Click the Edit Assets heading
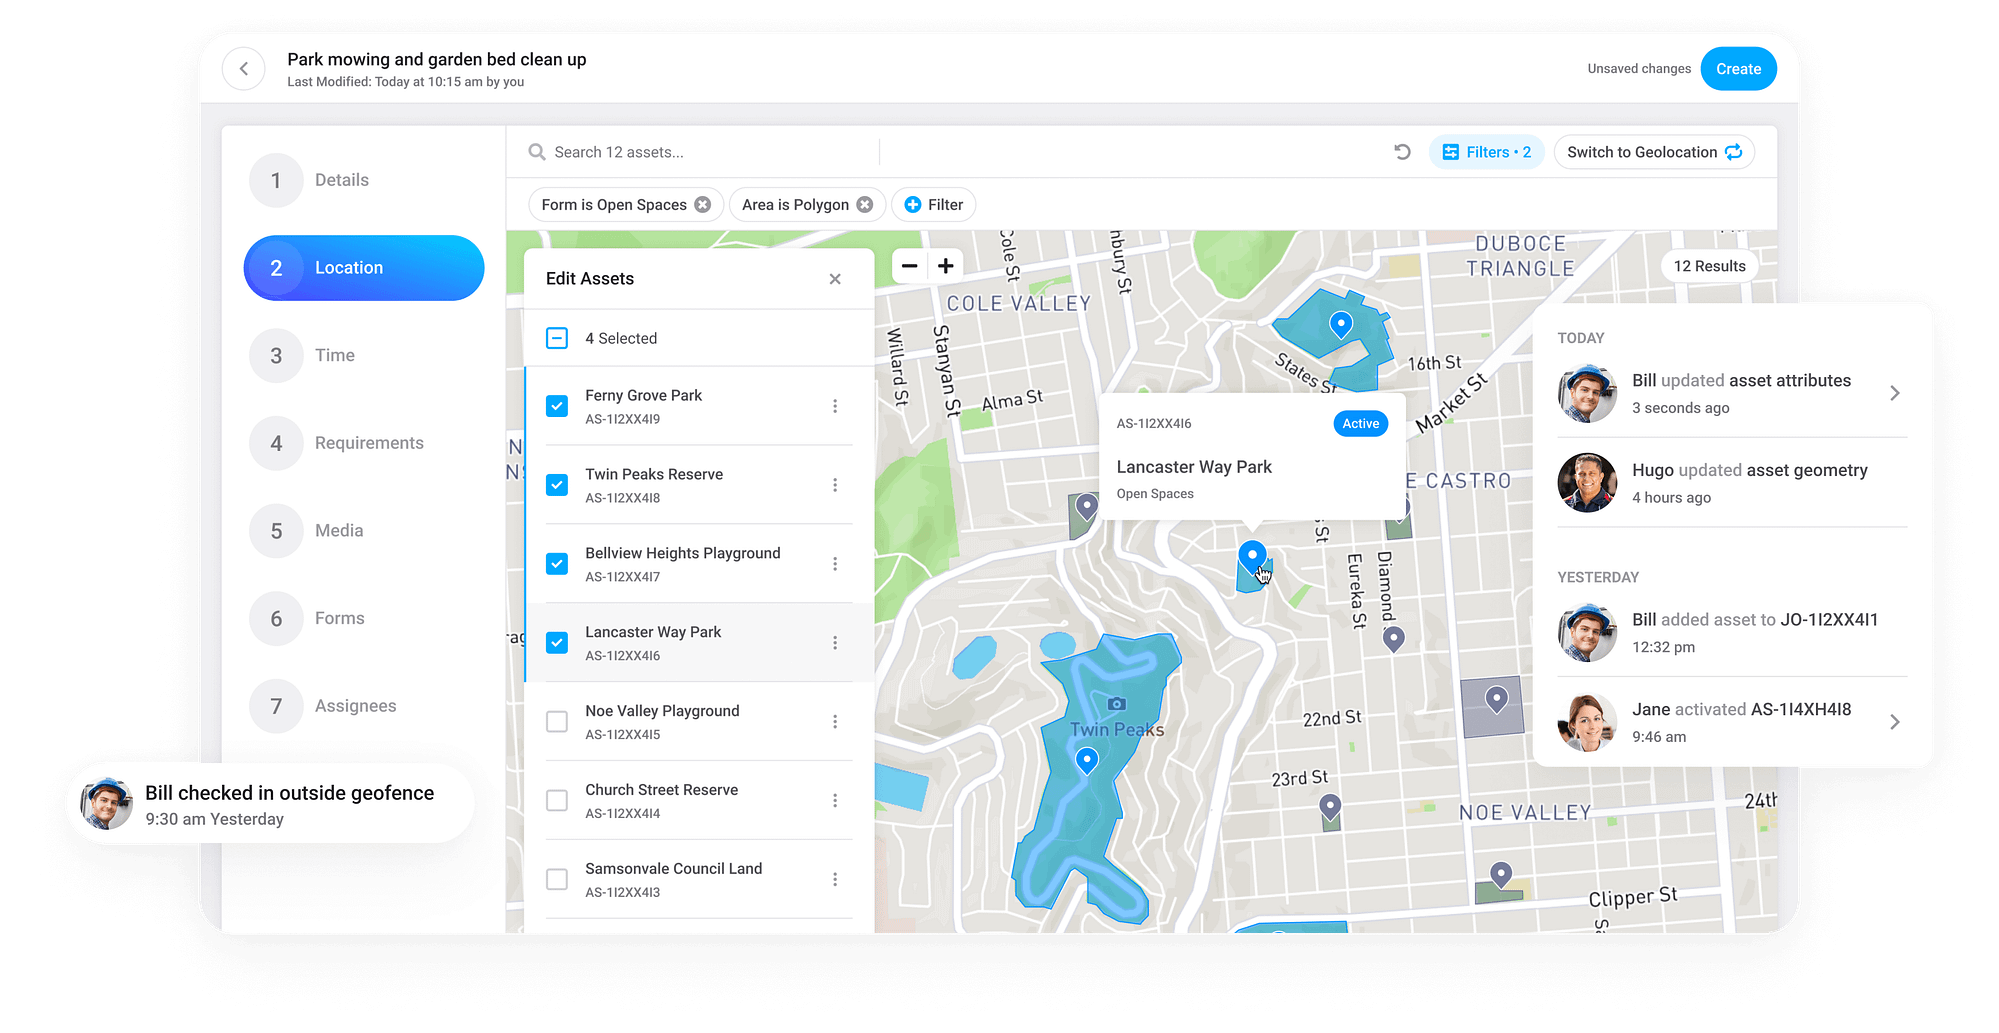Viewport: 1999px width, 1033px height. [x=590, y=279]
